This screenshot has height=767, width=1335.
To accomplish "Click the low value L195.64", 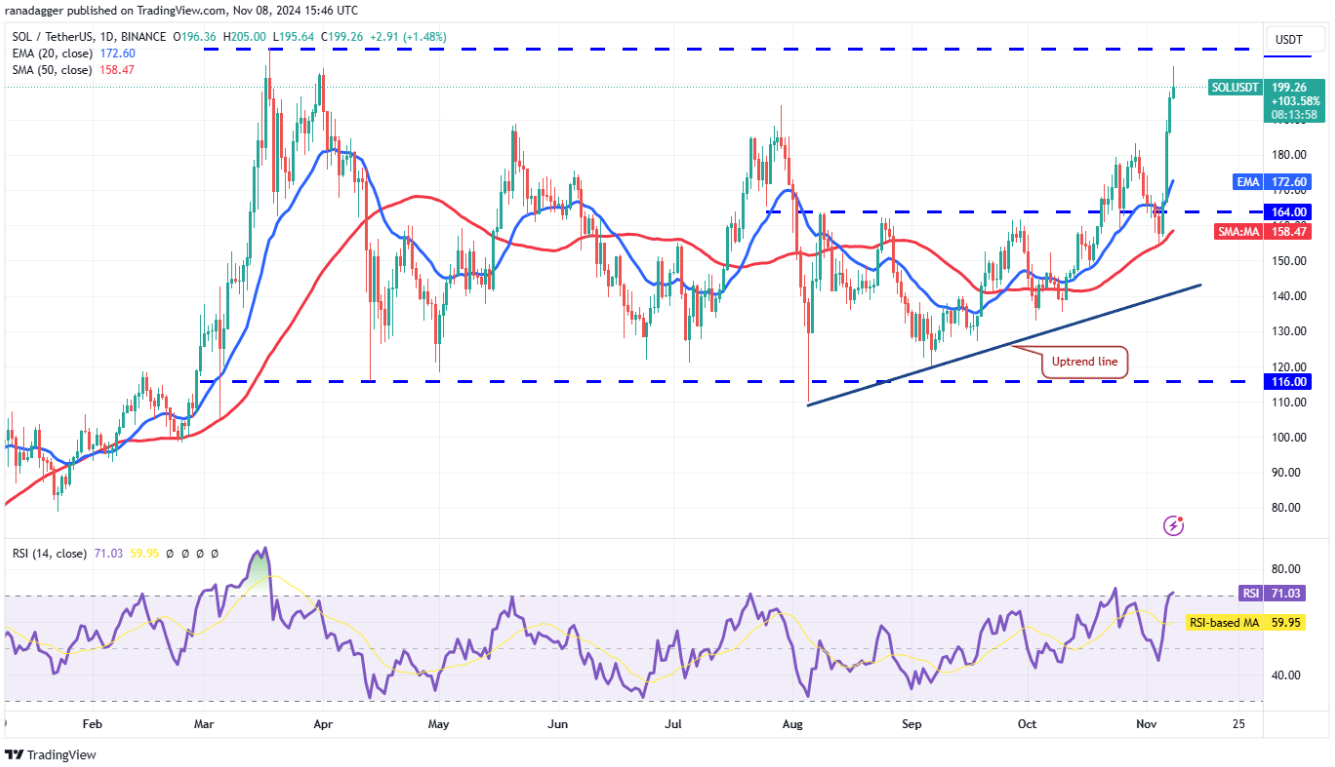I will (294, 37).
